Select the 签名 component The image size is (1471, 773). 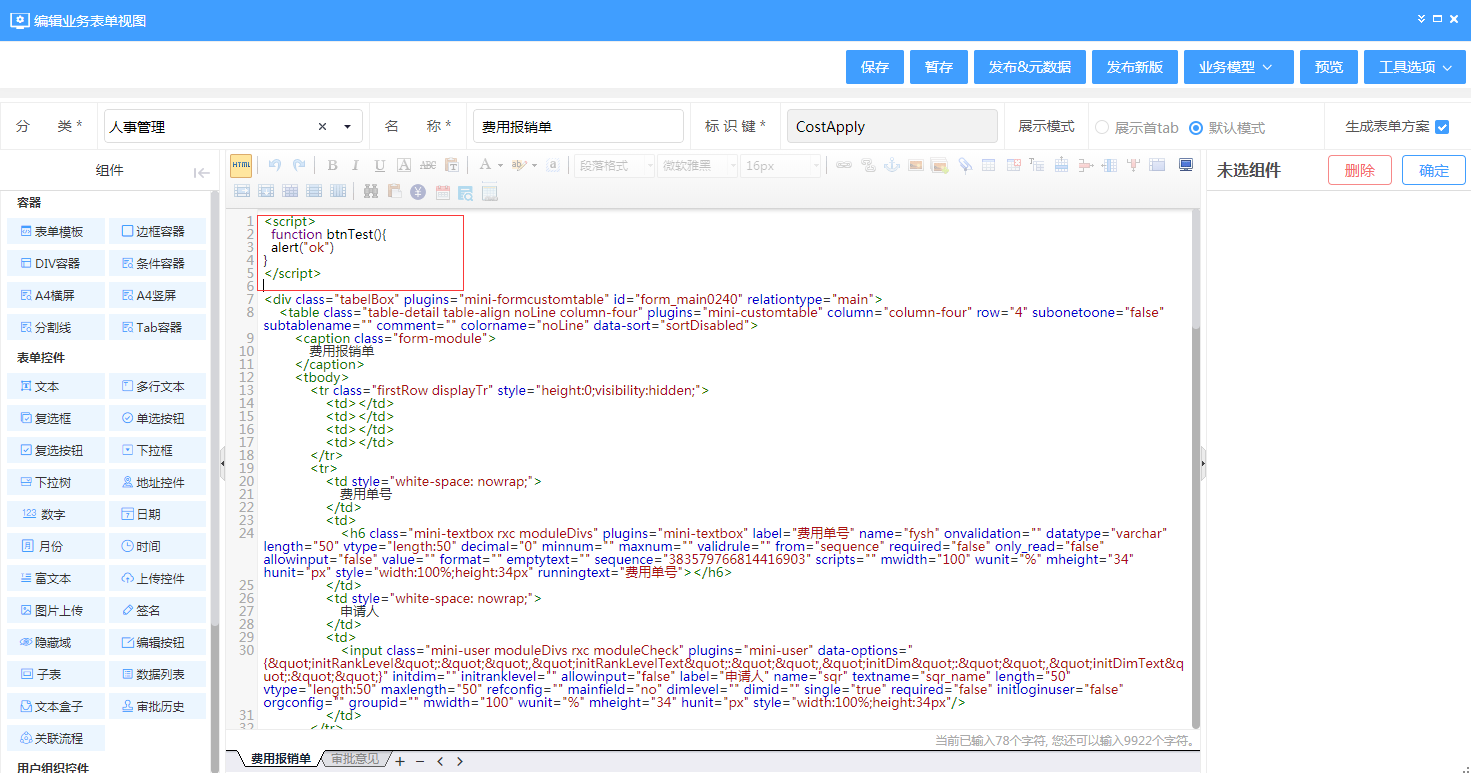(x=158, y=610)
